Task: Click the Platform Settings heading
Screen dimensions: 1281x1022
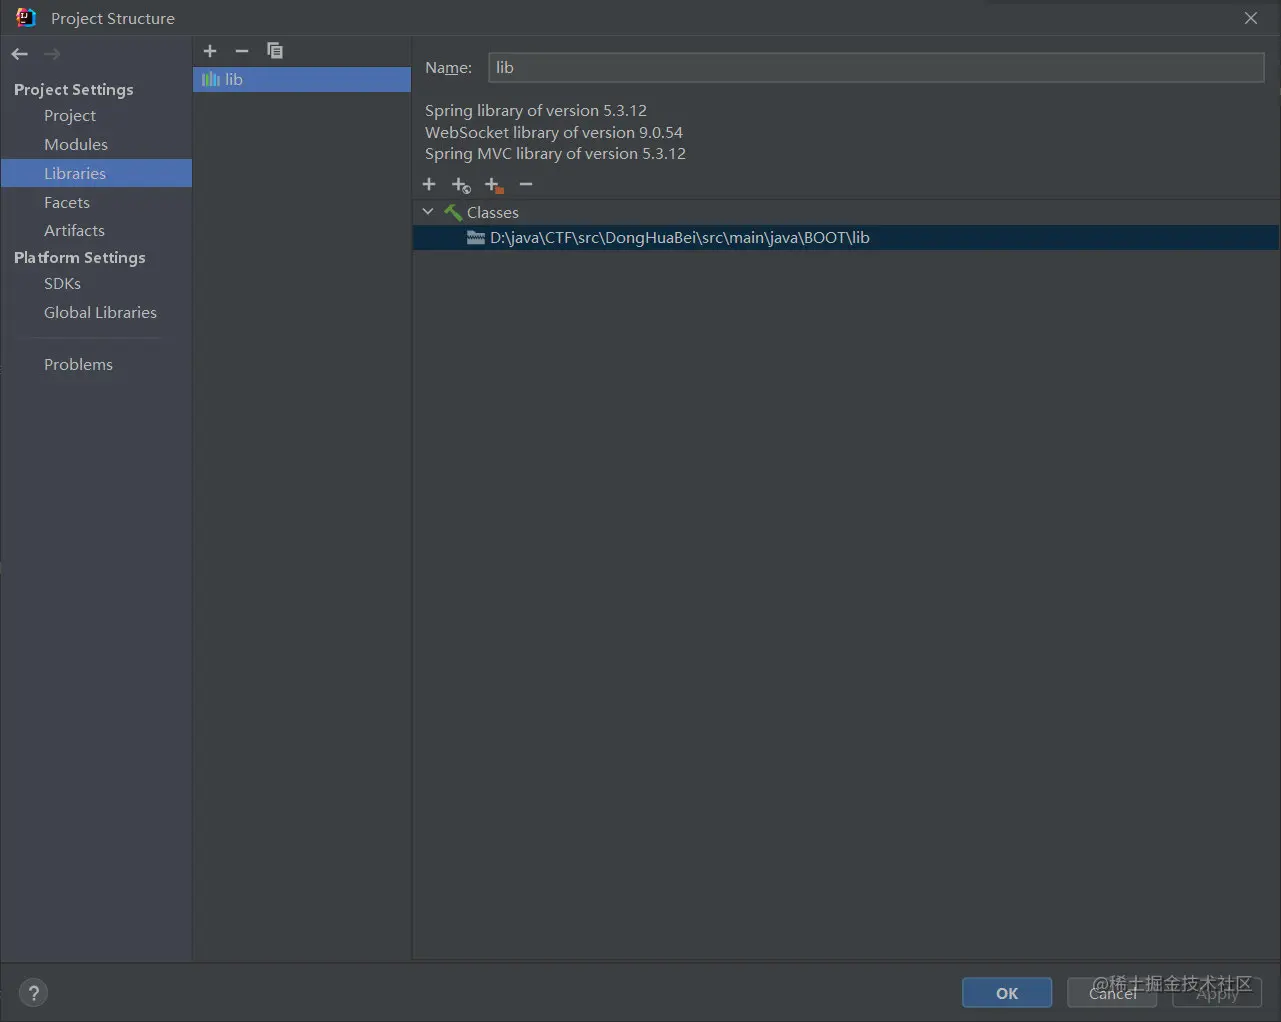Action: pos(80,258)
